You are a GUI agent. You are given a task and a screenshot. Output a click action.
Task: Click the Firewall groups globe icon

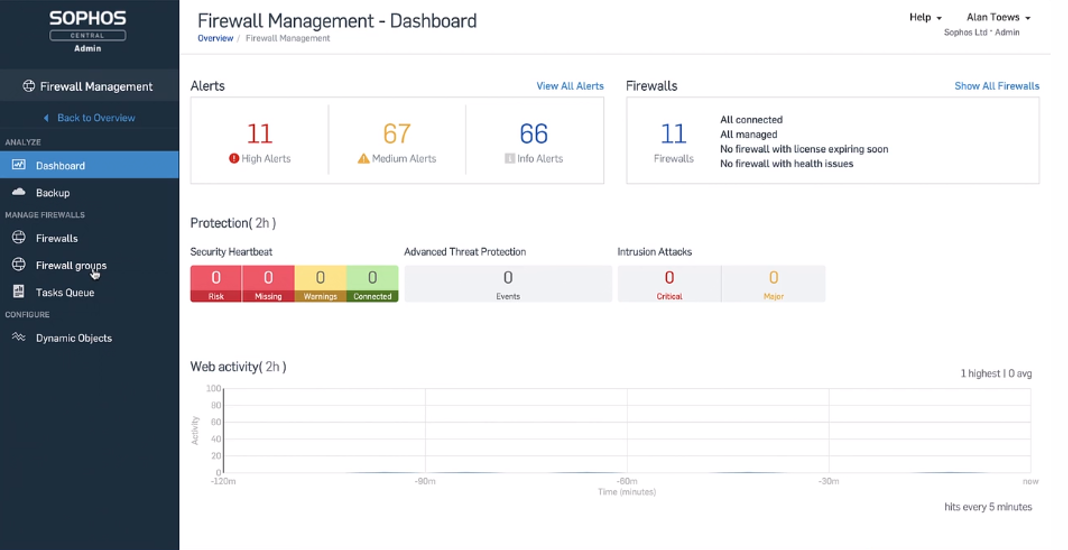[x=18, y=265]
